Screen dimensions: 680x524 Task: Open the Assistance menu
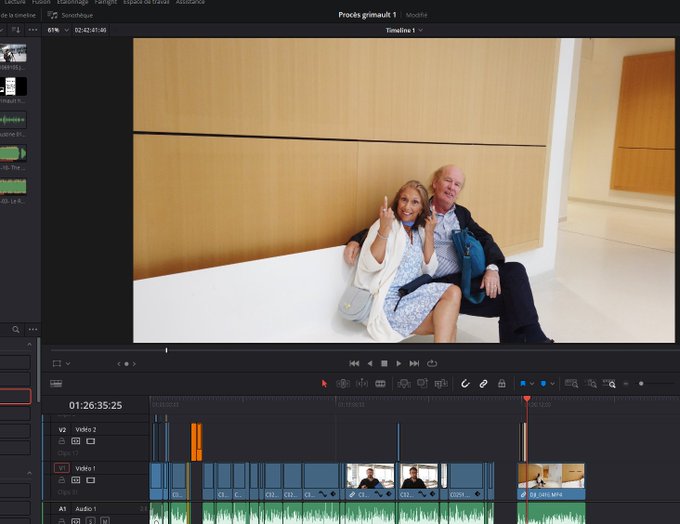pos(190,2)
